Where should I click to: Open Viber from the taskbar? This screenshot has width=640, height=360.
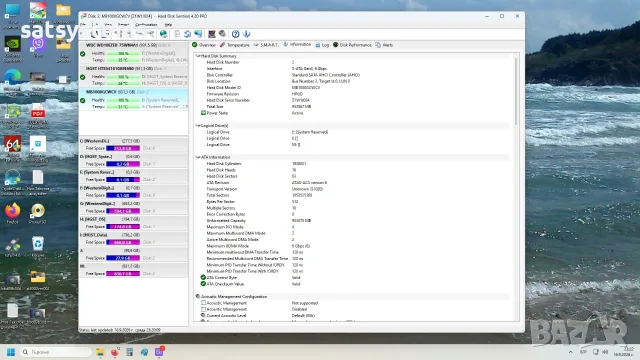[x=159, y=352]
